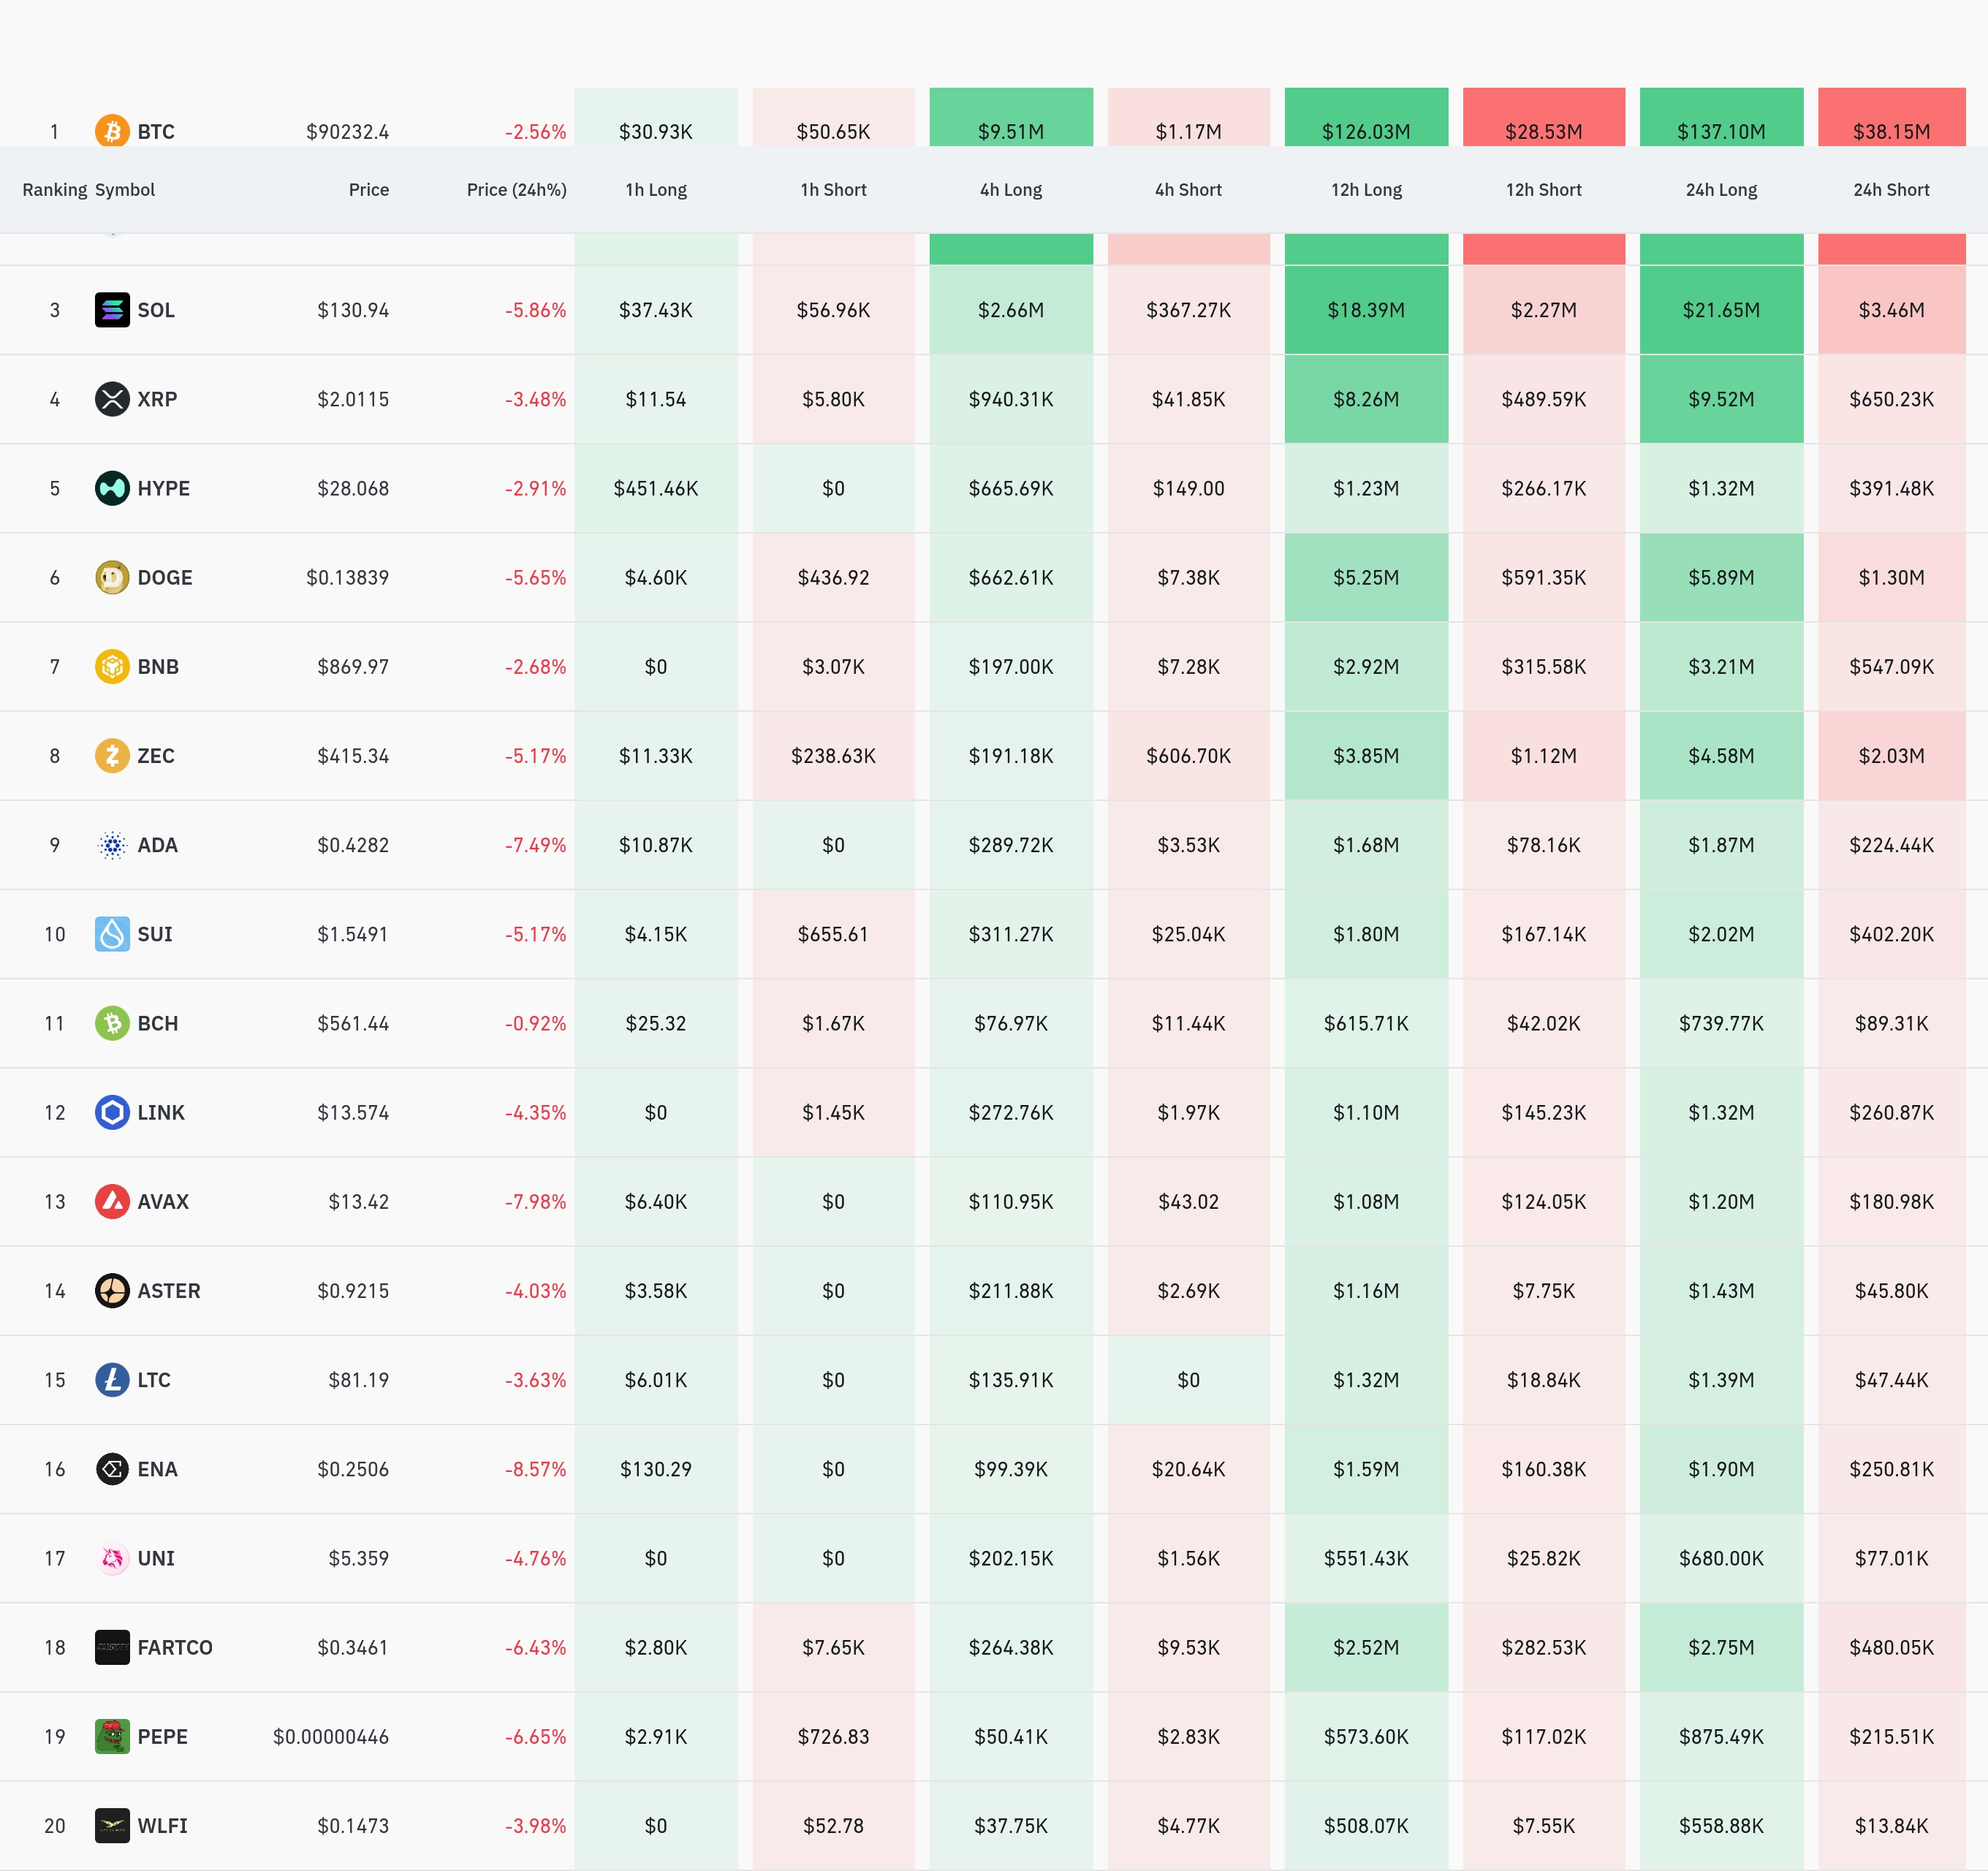
Task: Click the AVAX red logo icon
Action: [112, 1201]
